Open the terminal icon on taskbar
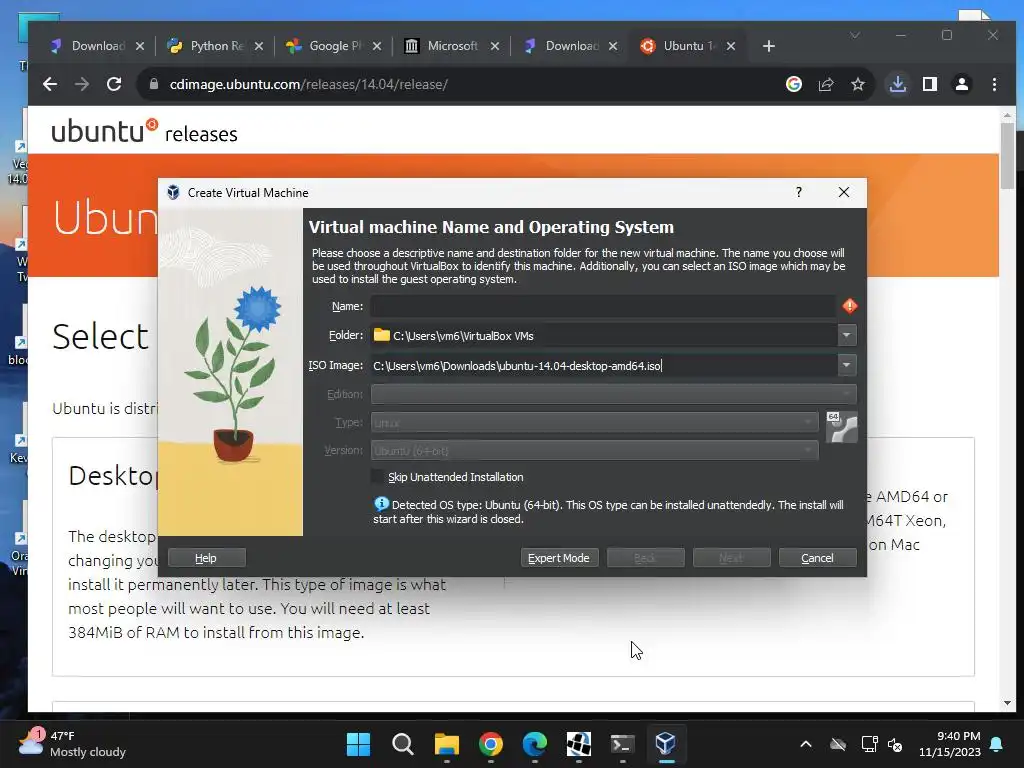Image resolution: width=1024 pixels, height=768 pixels. coord(622,744)
